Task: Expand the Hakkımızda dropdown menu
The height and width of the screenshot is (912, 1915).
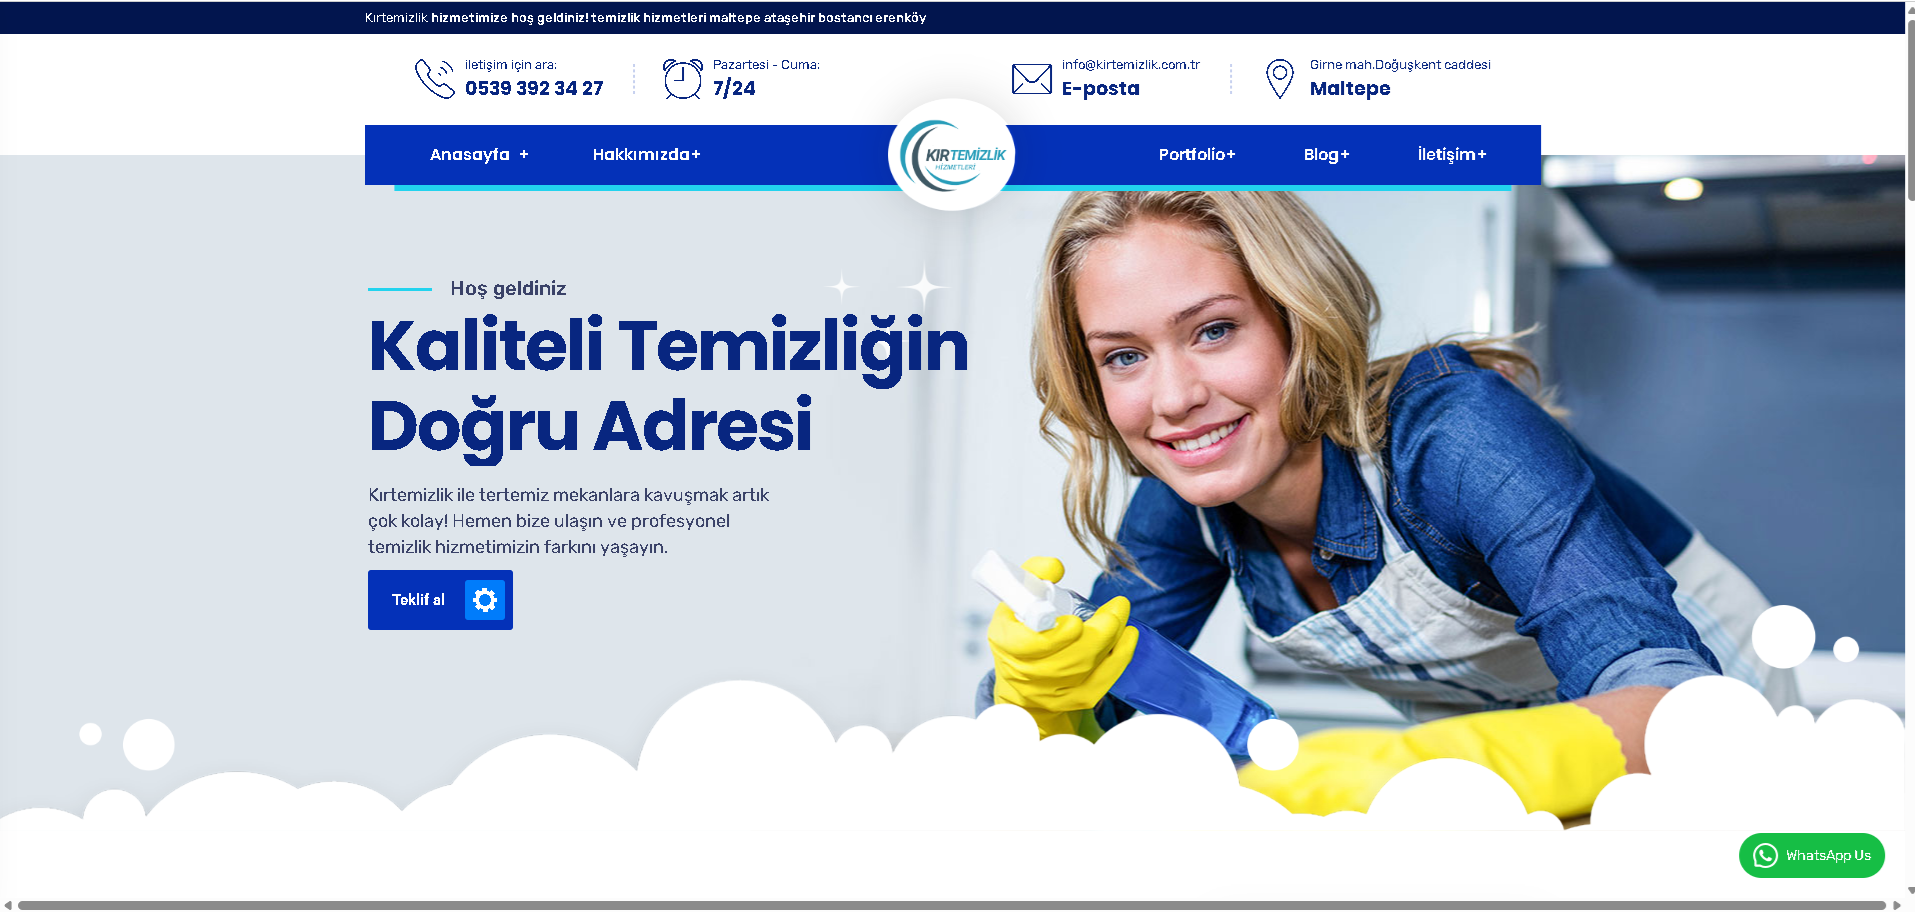Action: tap(646, 155)
